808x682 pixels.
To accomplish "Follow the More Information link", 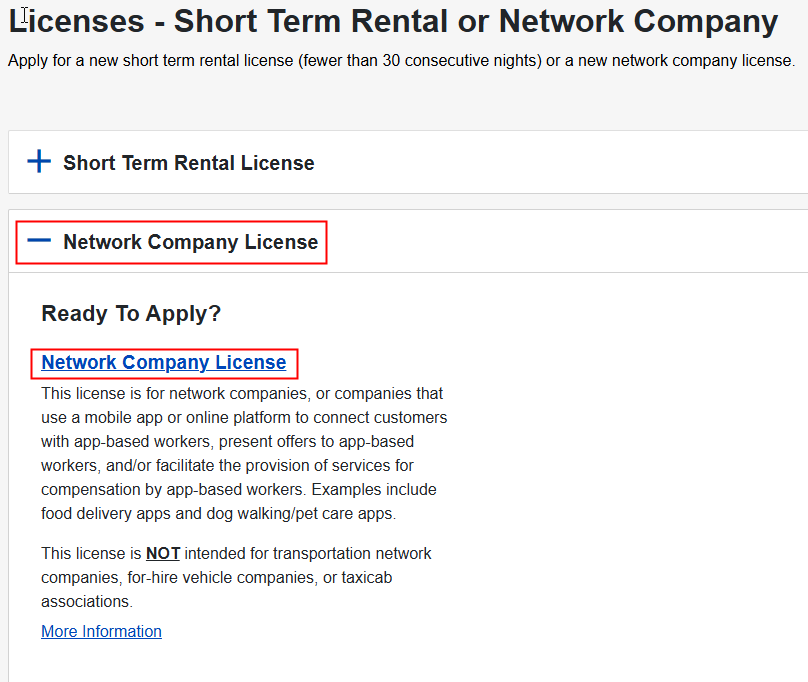I will coord(101,632).
